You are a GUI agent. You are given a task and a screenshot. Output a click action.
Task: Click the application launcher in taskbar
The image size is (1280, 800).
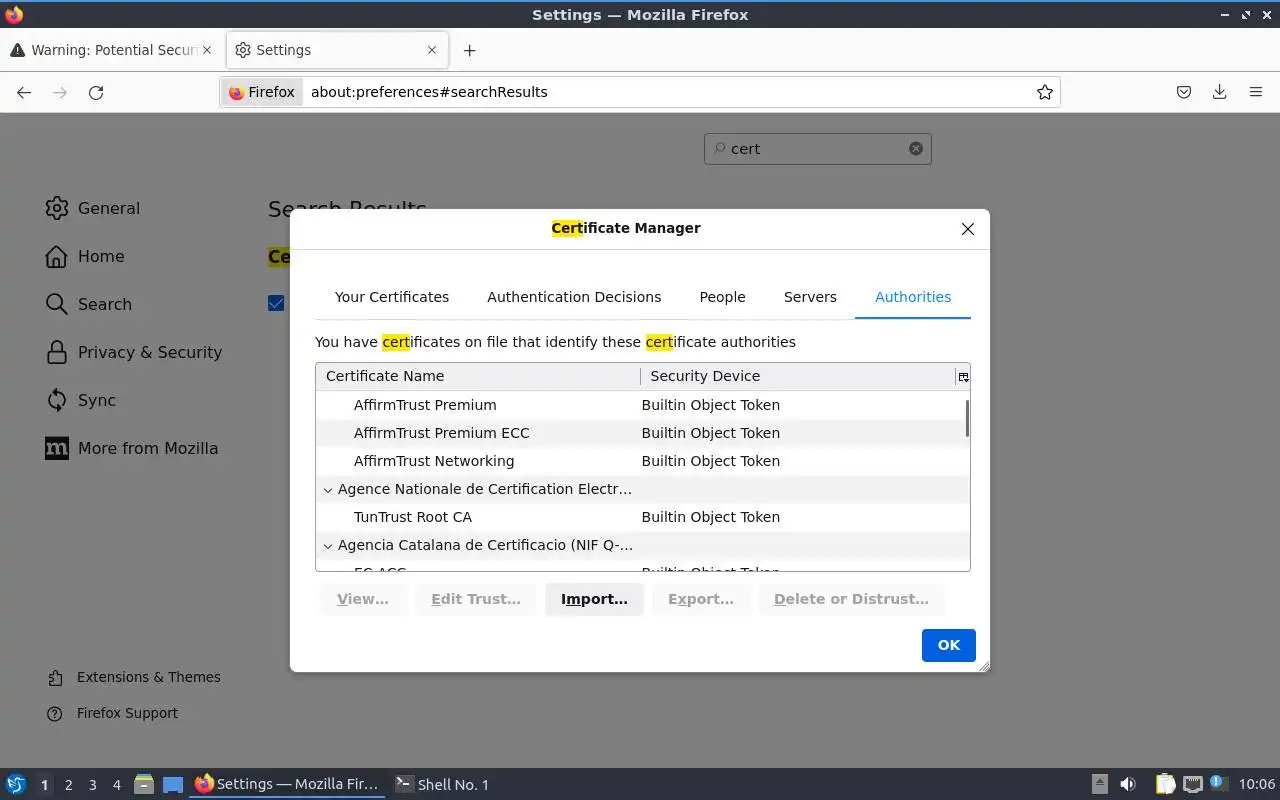pyautogui.click(x=16, y=784)
